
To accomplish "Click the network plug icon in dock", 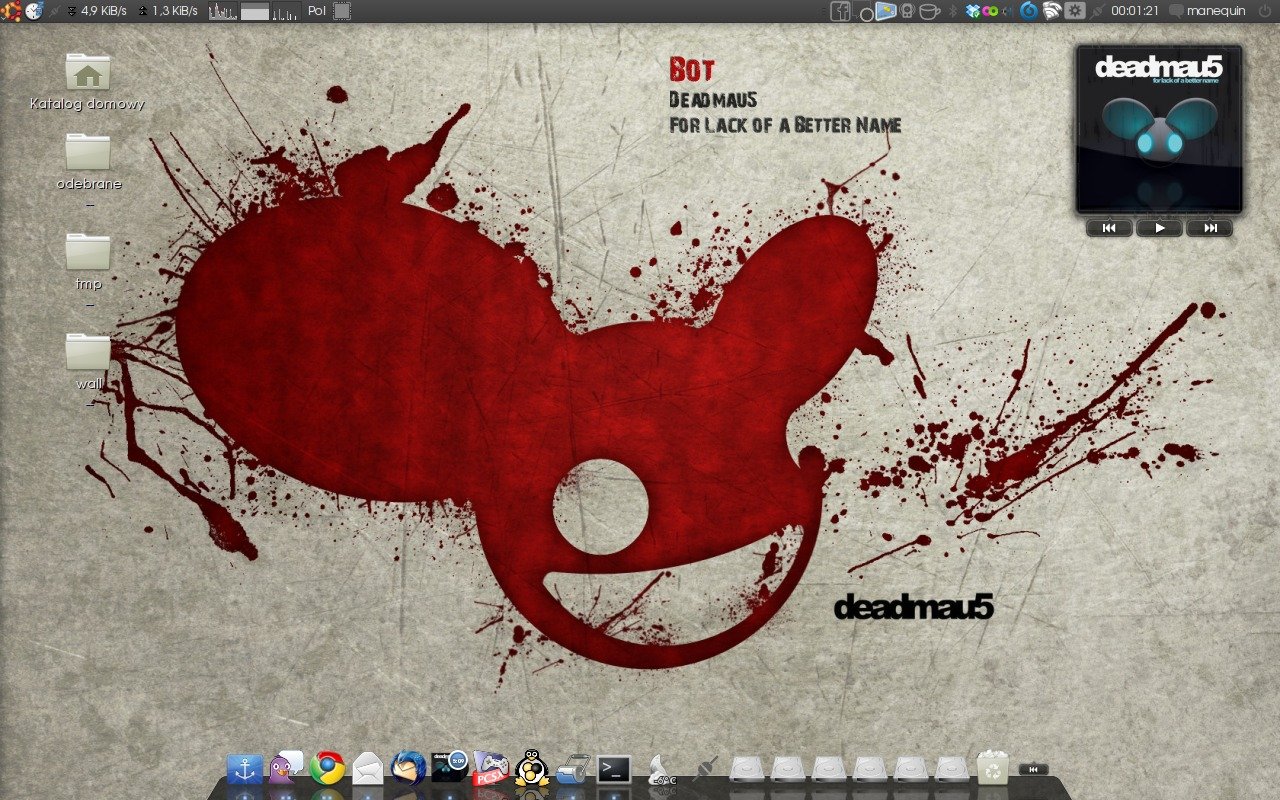I will (706, 768).
